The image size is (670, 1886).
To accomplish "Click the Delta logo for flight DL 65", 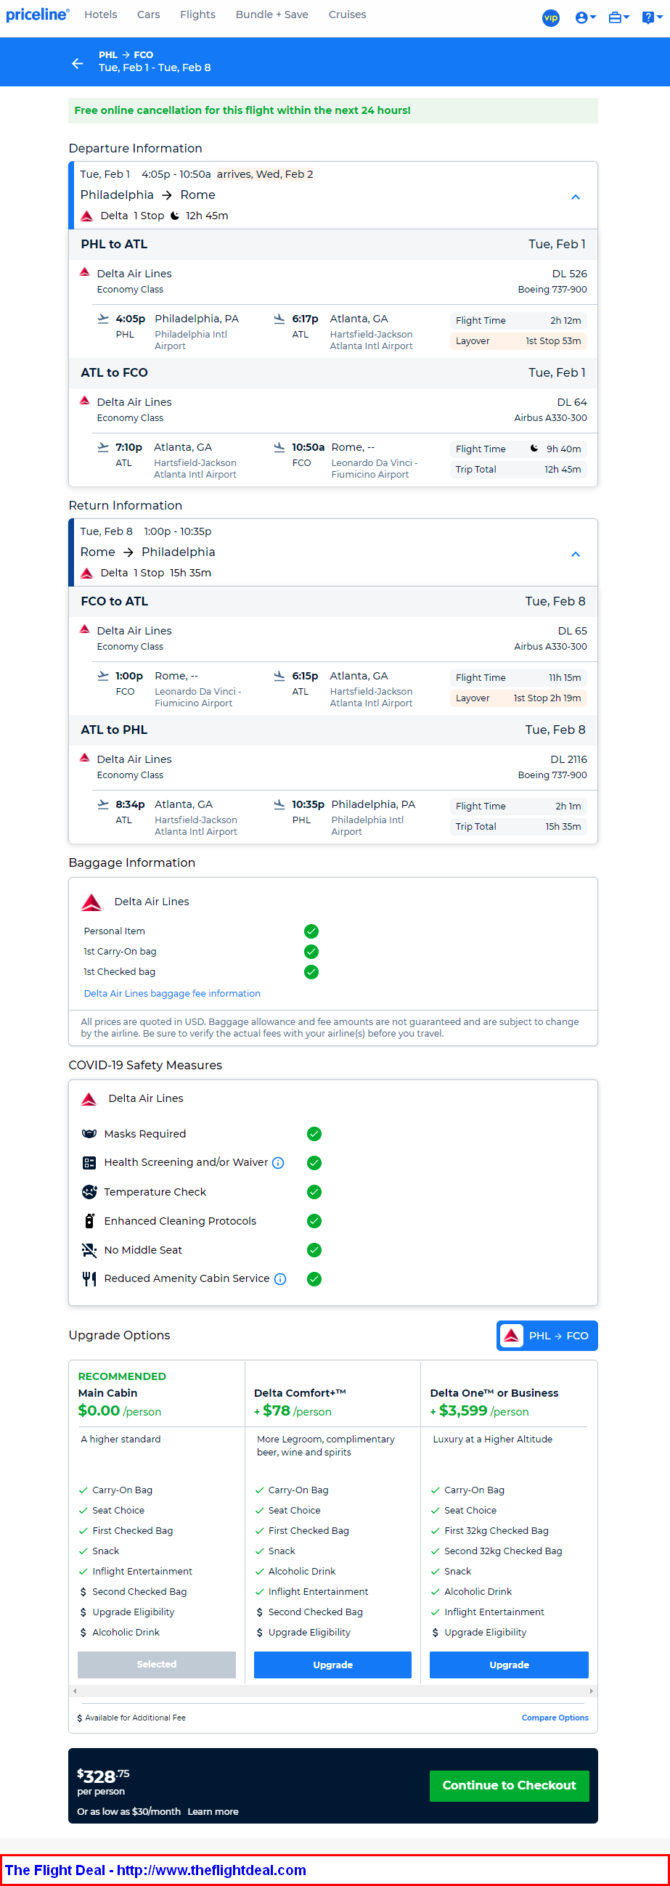I will tap(85, 630).
